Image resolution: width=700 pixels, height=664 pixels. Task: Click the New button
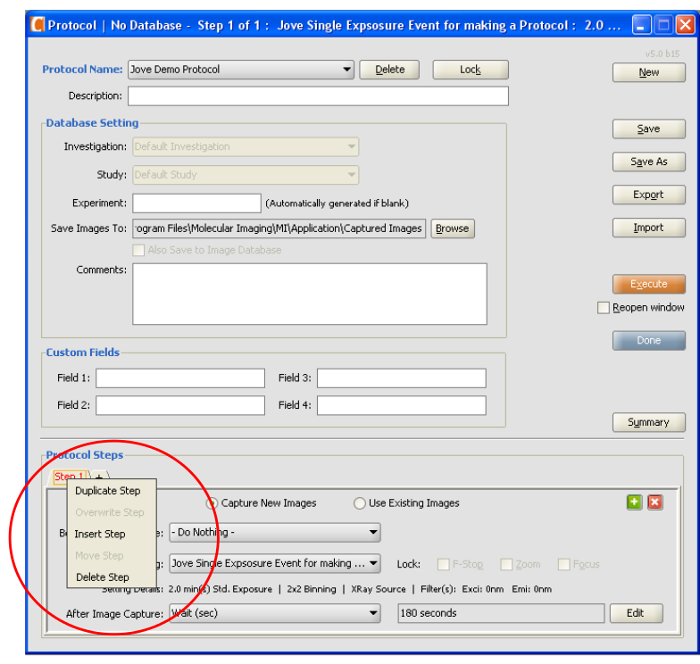[649, 72]
